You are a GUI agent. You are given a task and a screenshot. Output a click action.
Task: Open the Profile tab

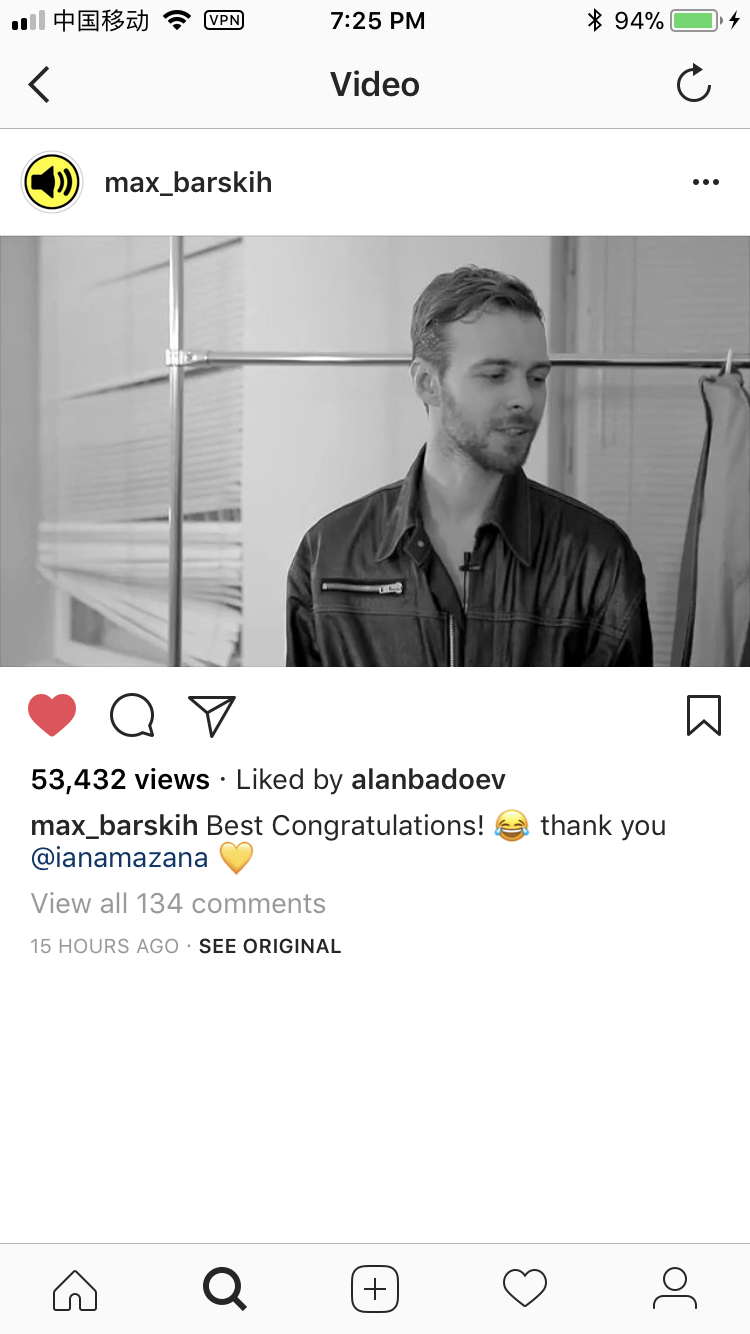tap(675, 1289)
